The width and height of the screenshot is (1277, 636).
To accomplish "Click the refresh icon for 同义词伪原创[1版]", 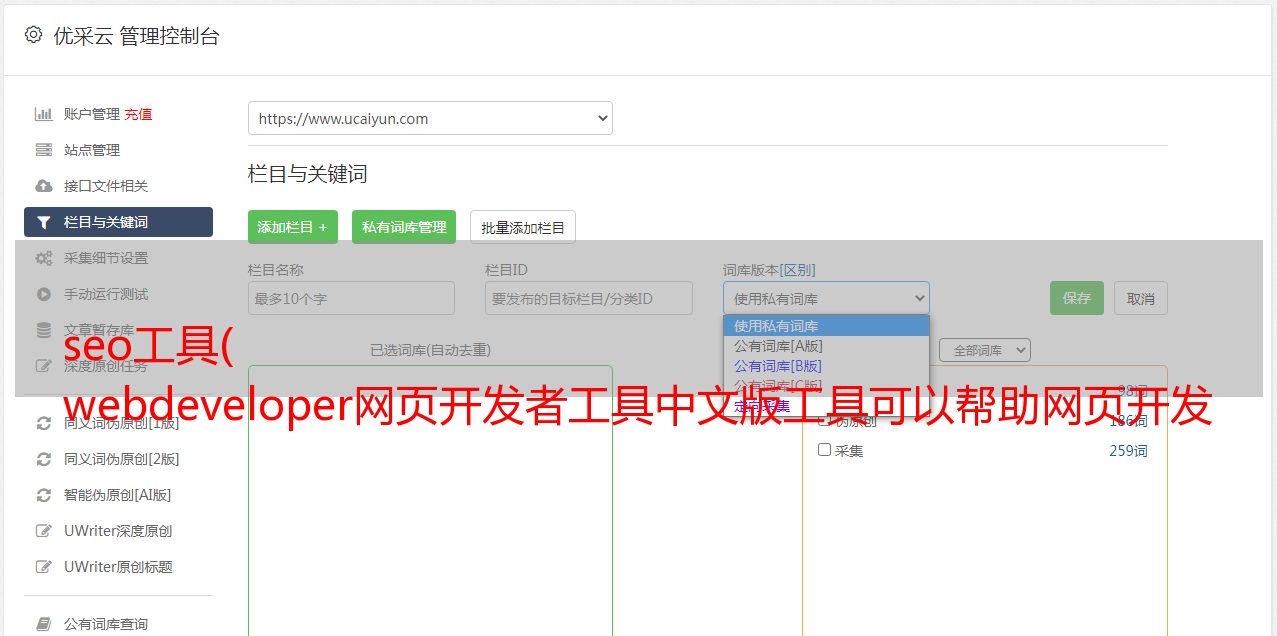I will pyautogui.click(x=43, y=423).
